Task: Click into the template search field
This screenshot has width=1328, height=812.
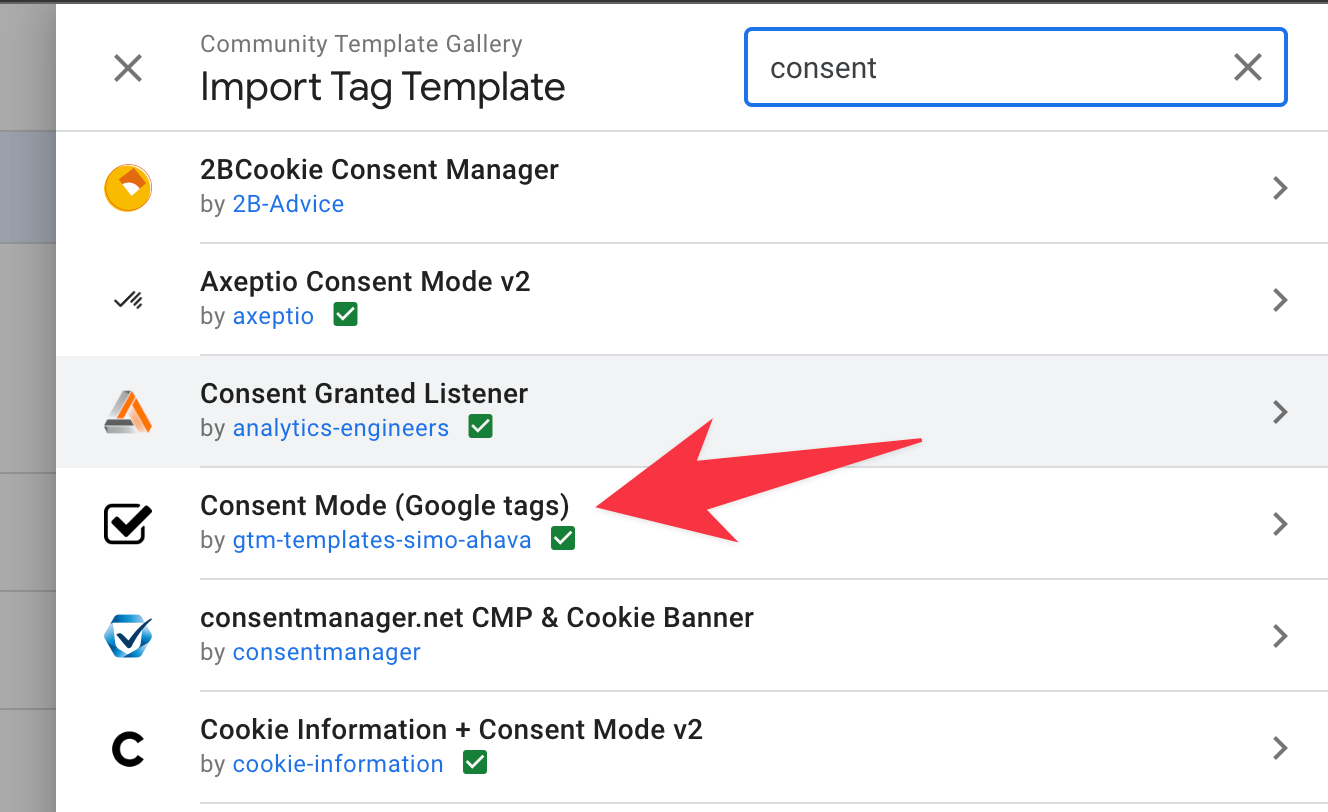Action: tap(1015, 67)
